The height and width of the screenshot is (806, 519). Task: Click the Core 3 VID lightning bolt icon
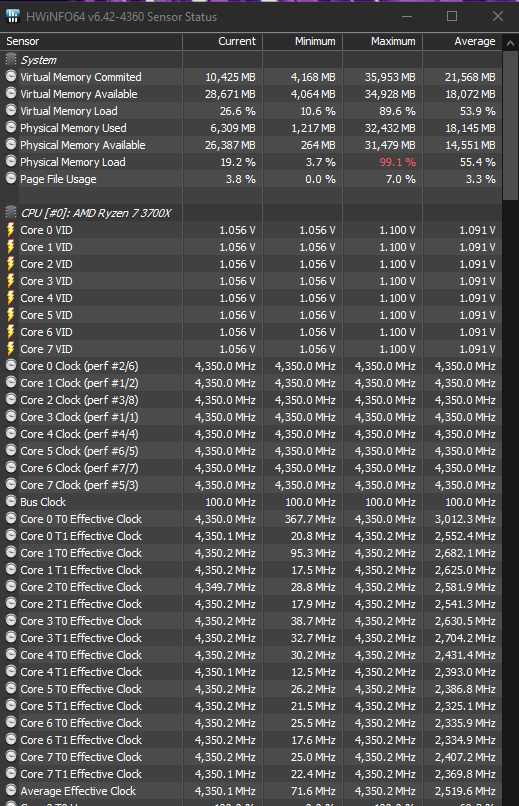click(11, 281)
